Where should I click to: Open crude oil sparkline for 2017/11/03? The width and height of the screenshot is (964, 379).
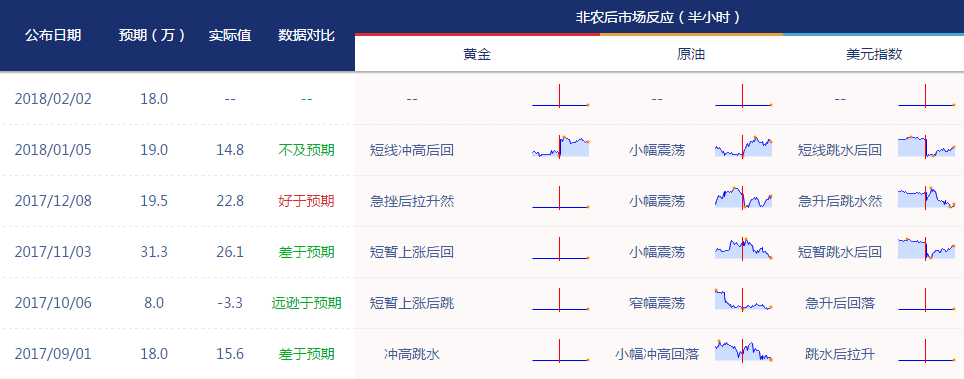pos(743,250)
